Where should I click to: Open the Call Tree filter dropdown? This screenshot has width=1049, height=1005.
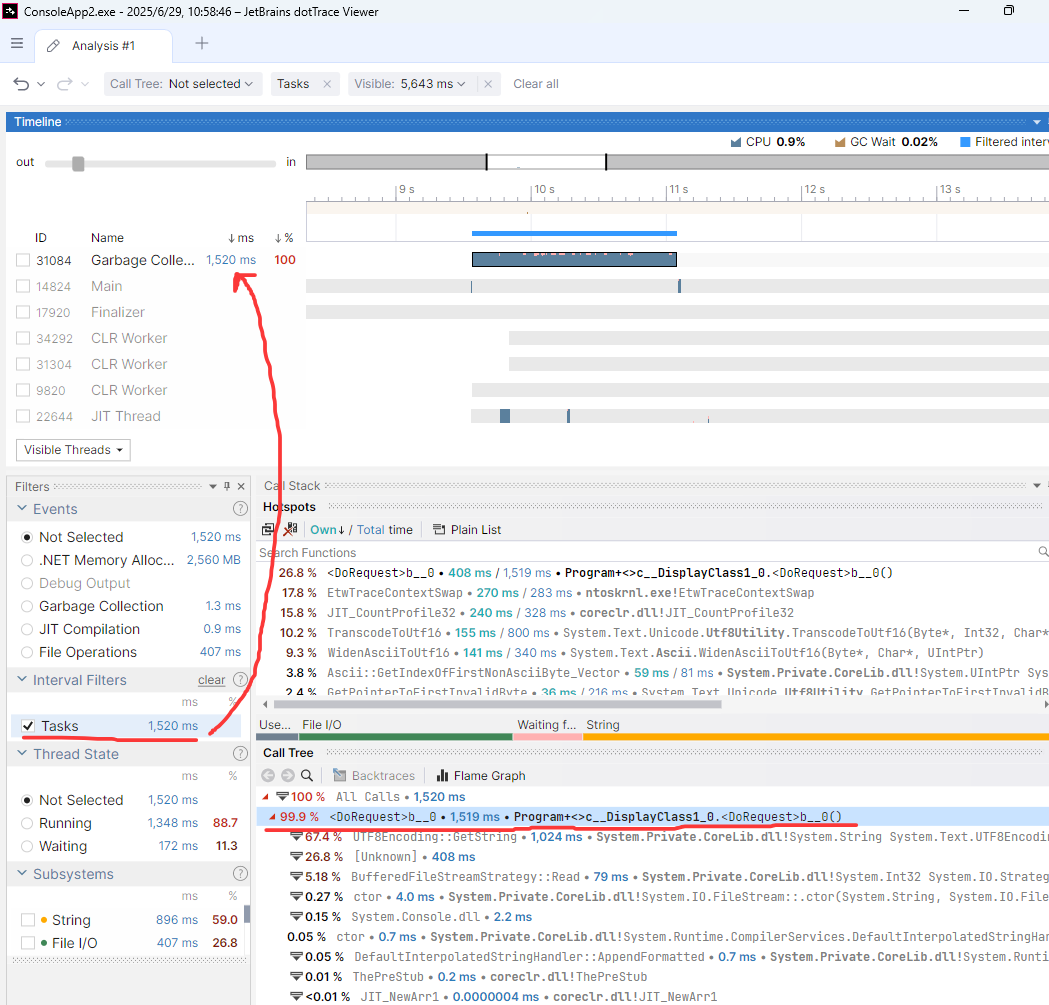click(x=183, y=84)
